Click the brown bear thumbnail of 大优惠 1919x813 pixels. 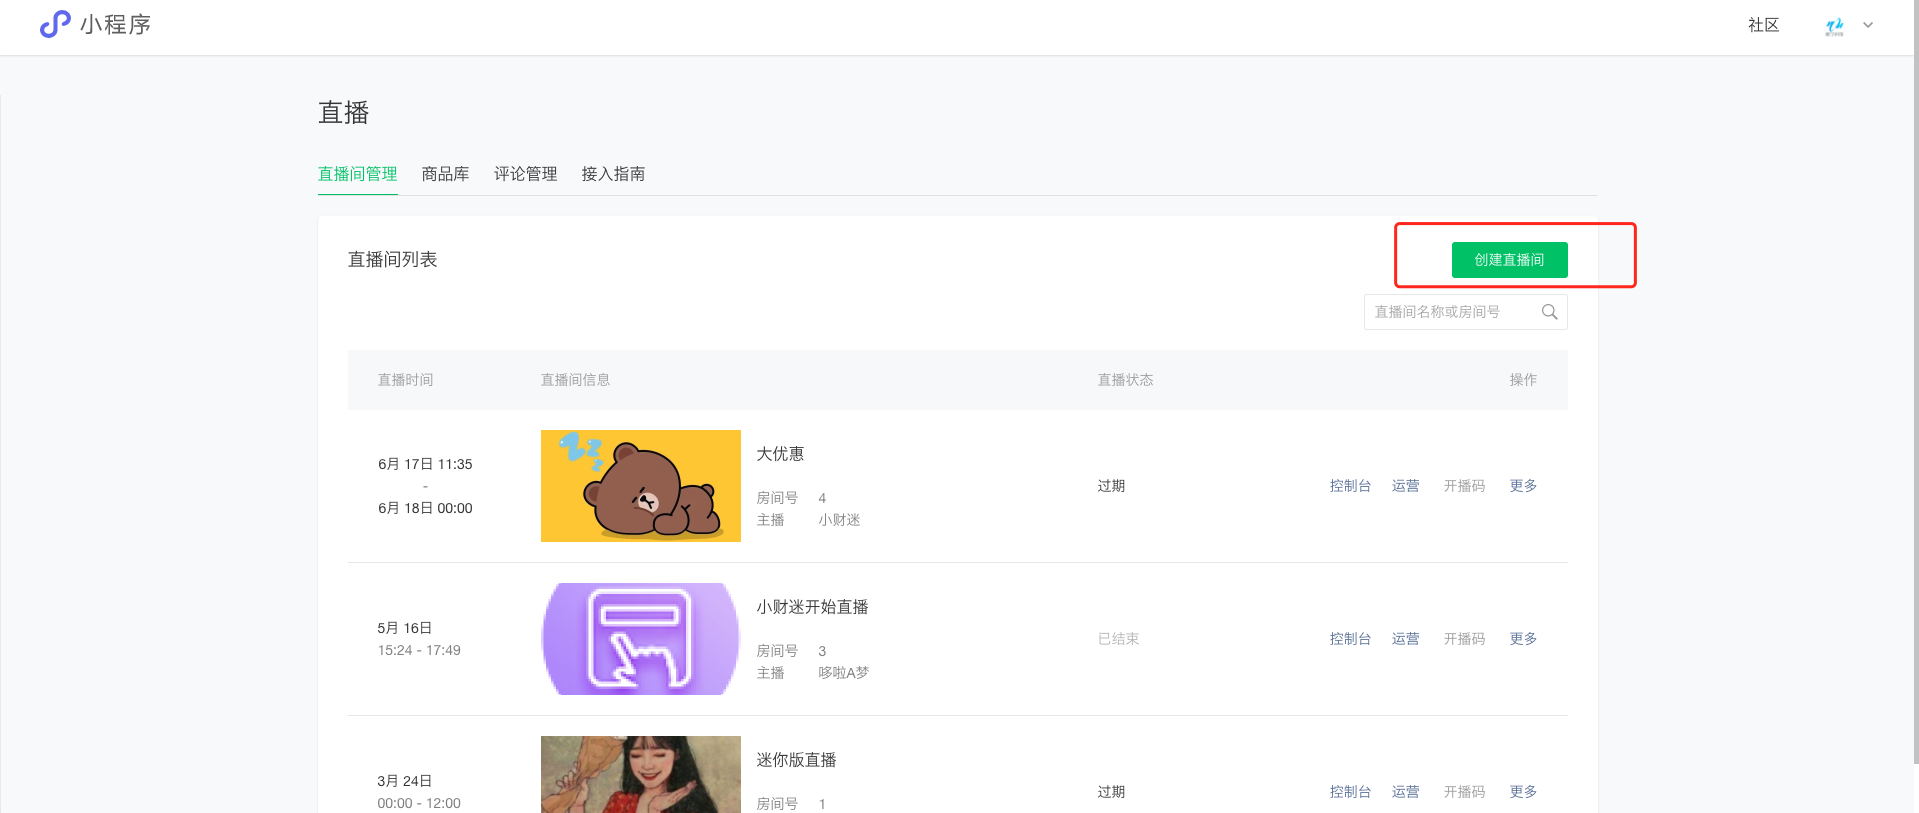[641, 486]
